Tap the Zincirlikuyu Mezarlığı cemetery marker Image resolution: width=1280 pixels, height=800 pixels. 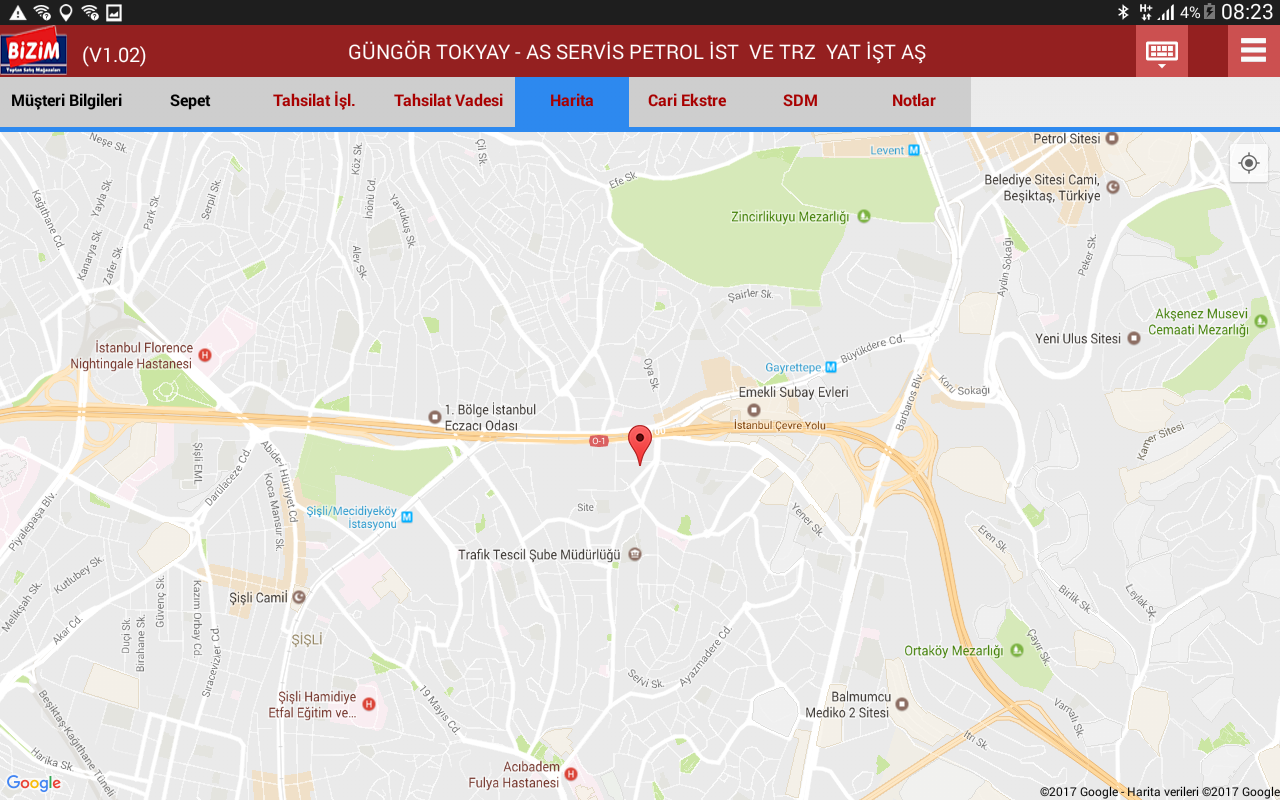[x=864, y=216]
